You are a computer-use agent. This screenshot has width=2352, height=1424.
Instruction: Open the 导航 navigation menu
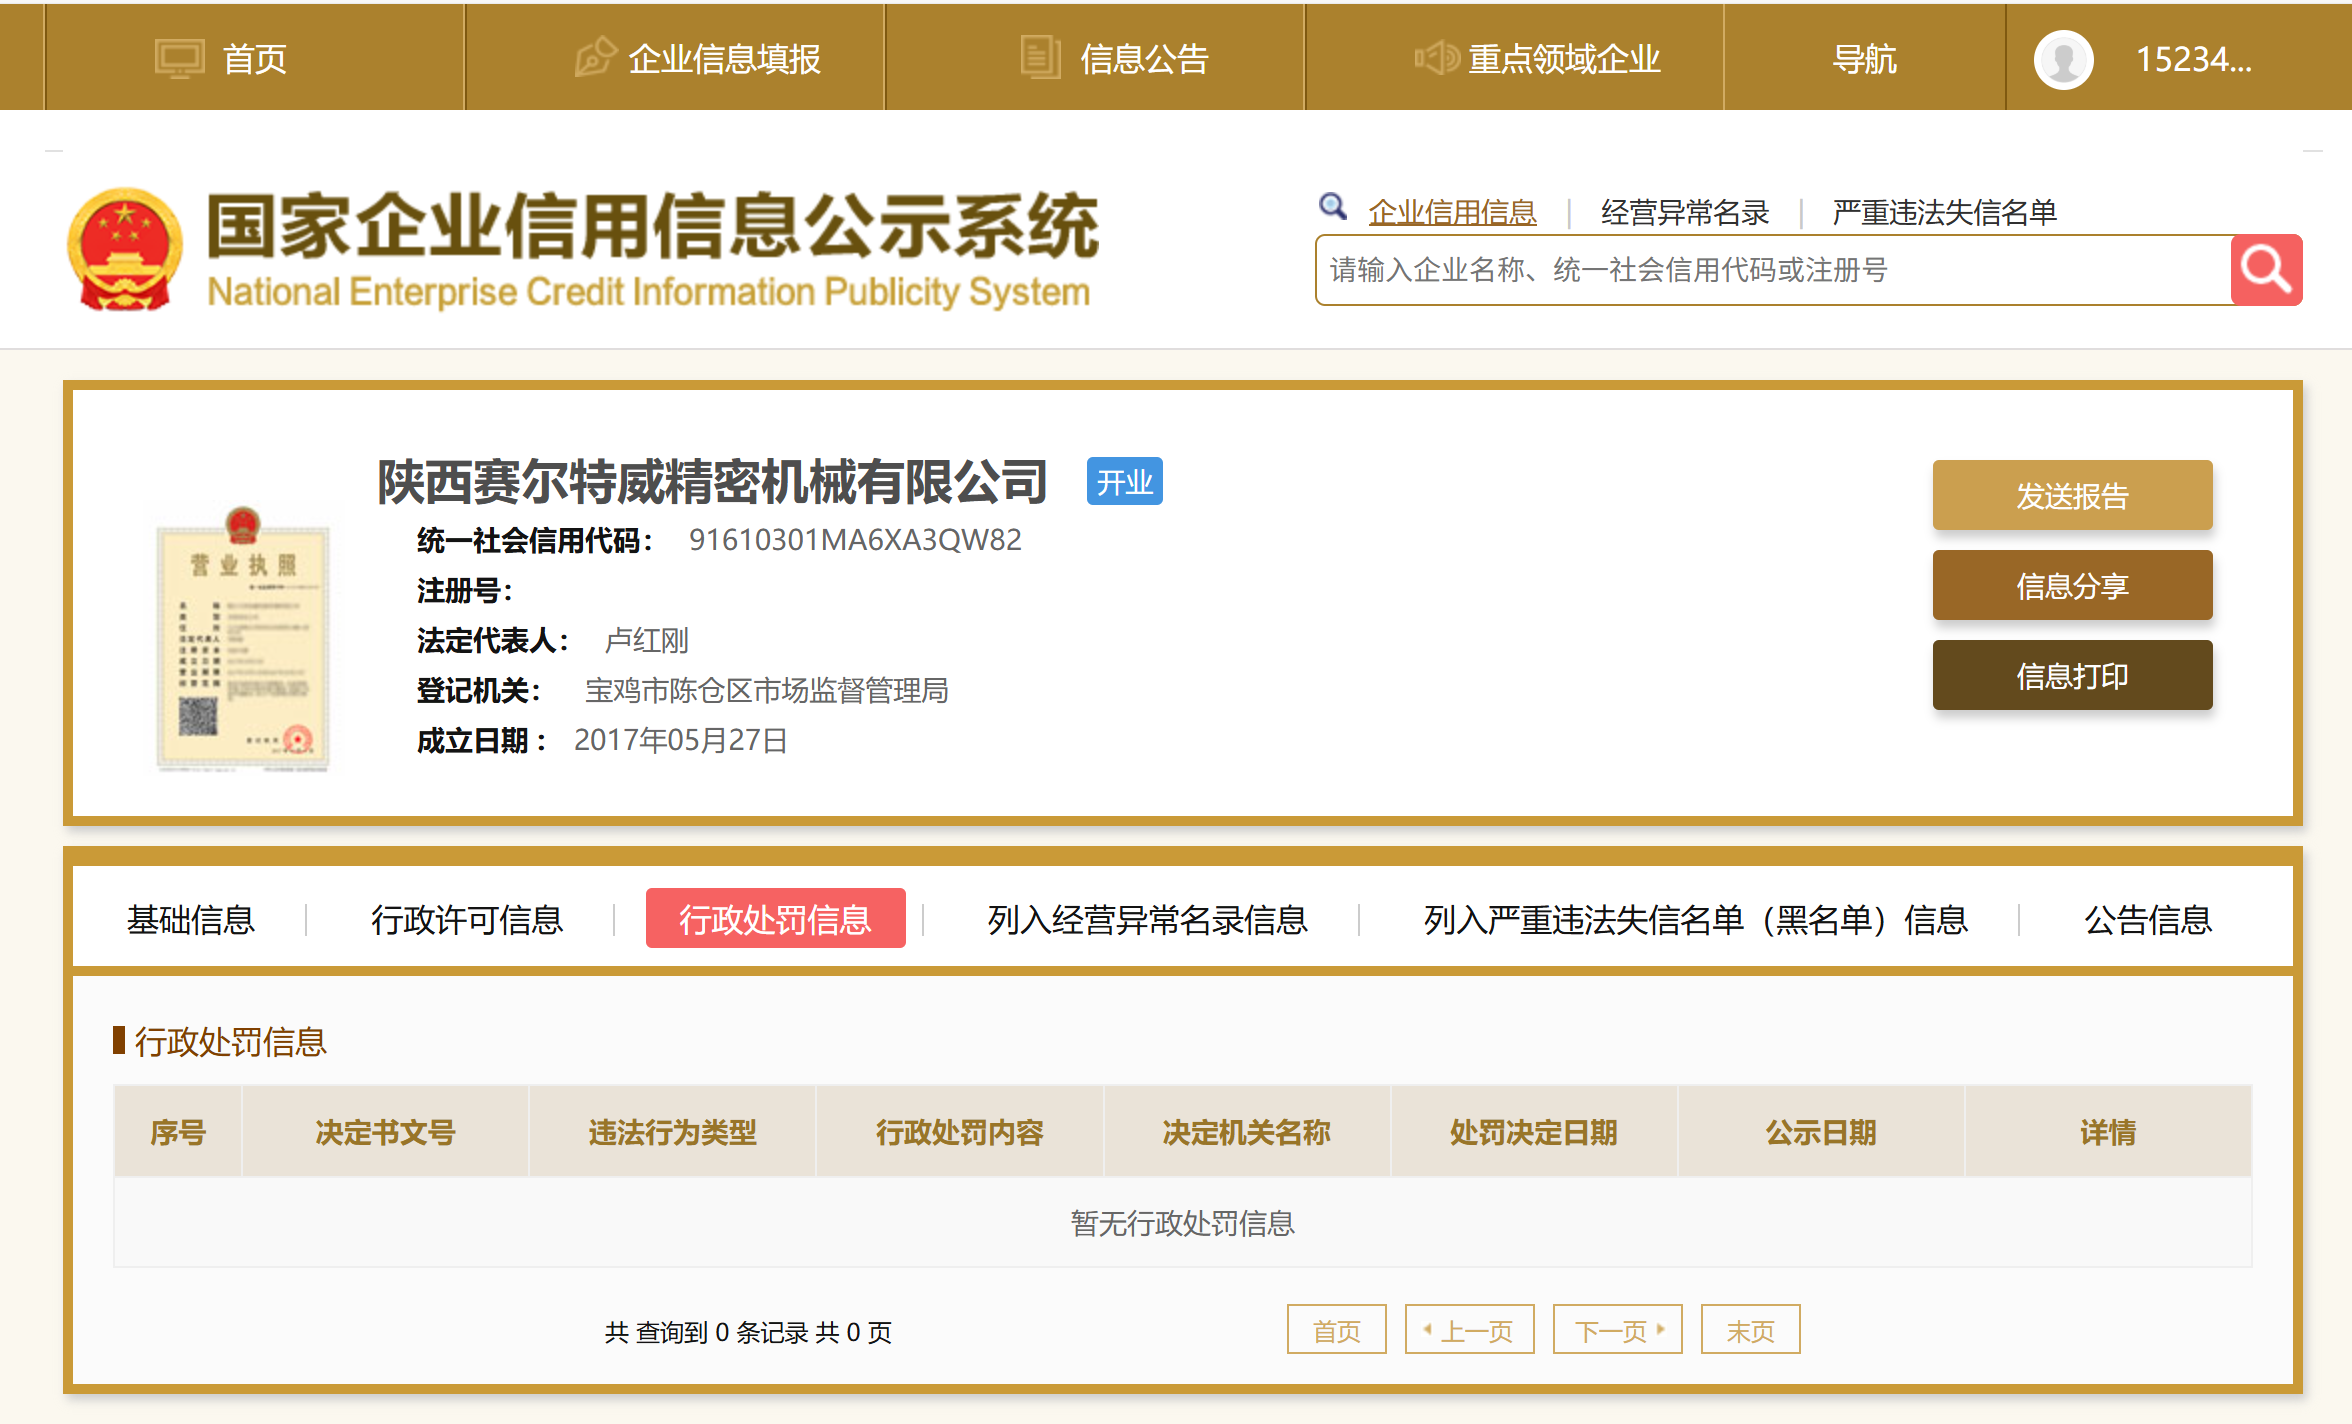1864,59
